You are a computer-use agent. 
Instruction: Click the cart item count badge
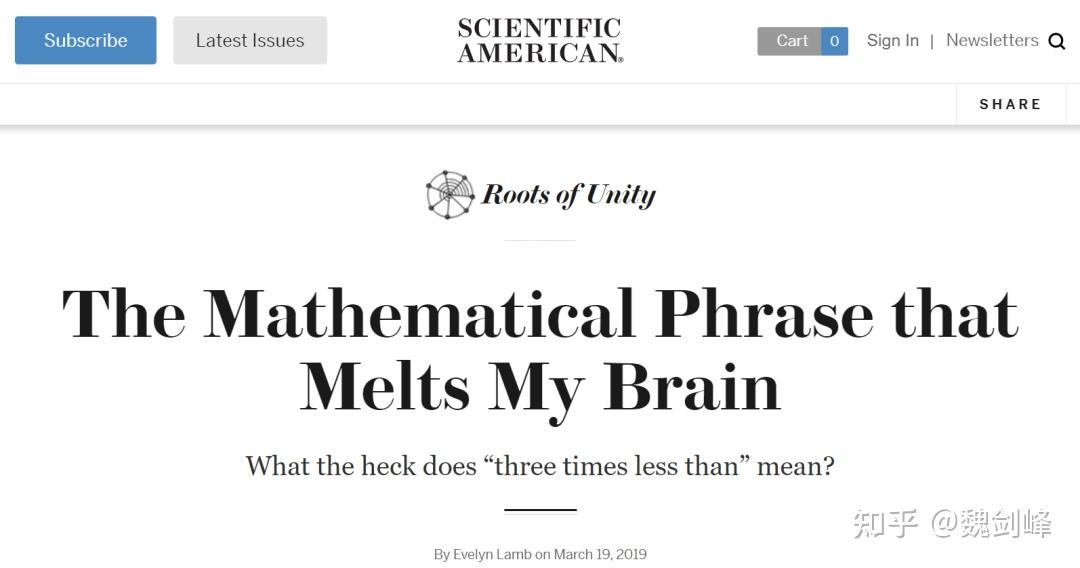point(834,41)
